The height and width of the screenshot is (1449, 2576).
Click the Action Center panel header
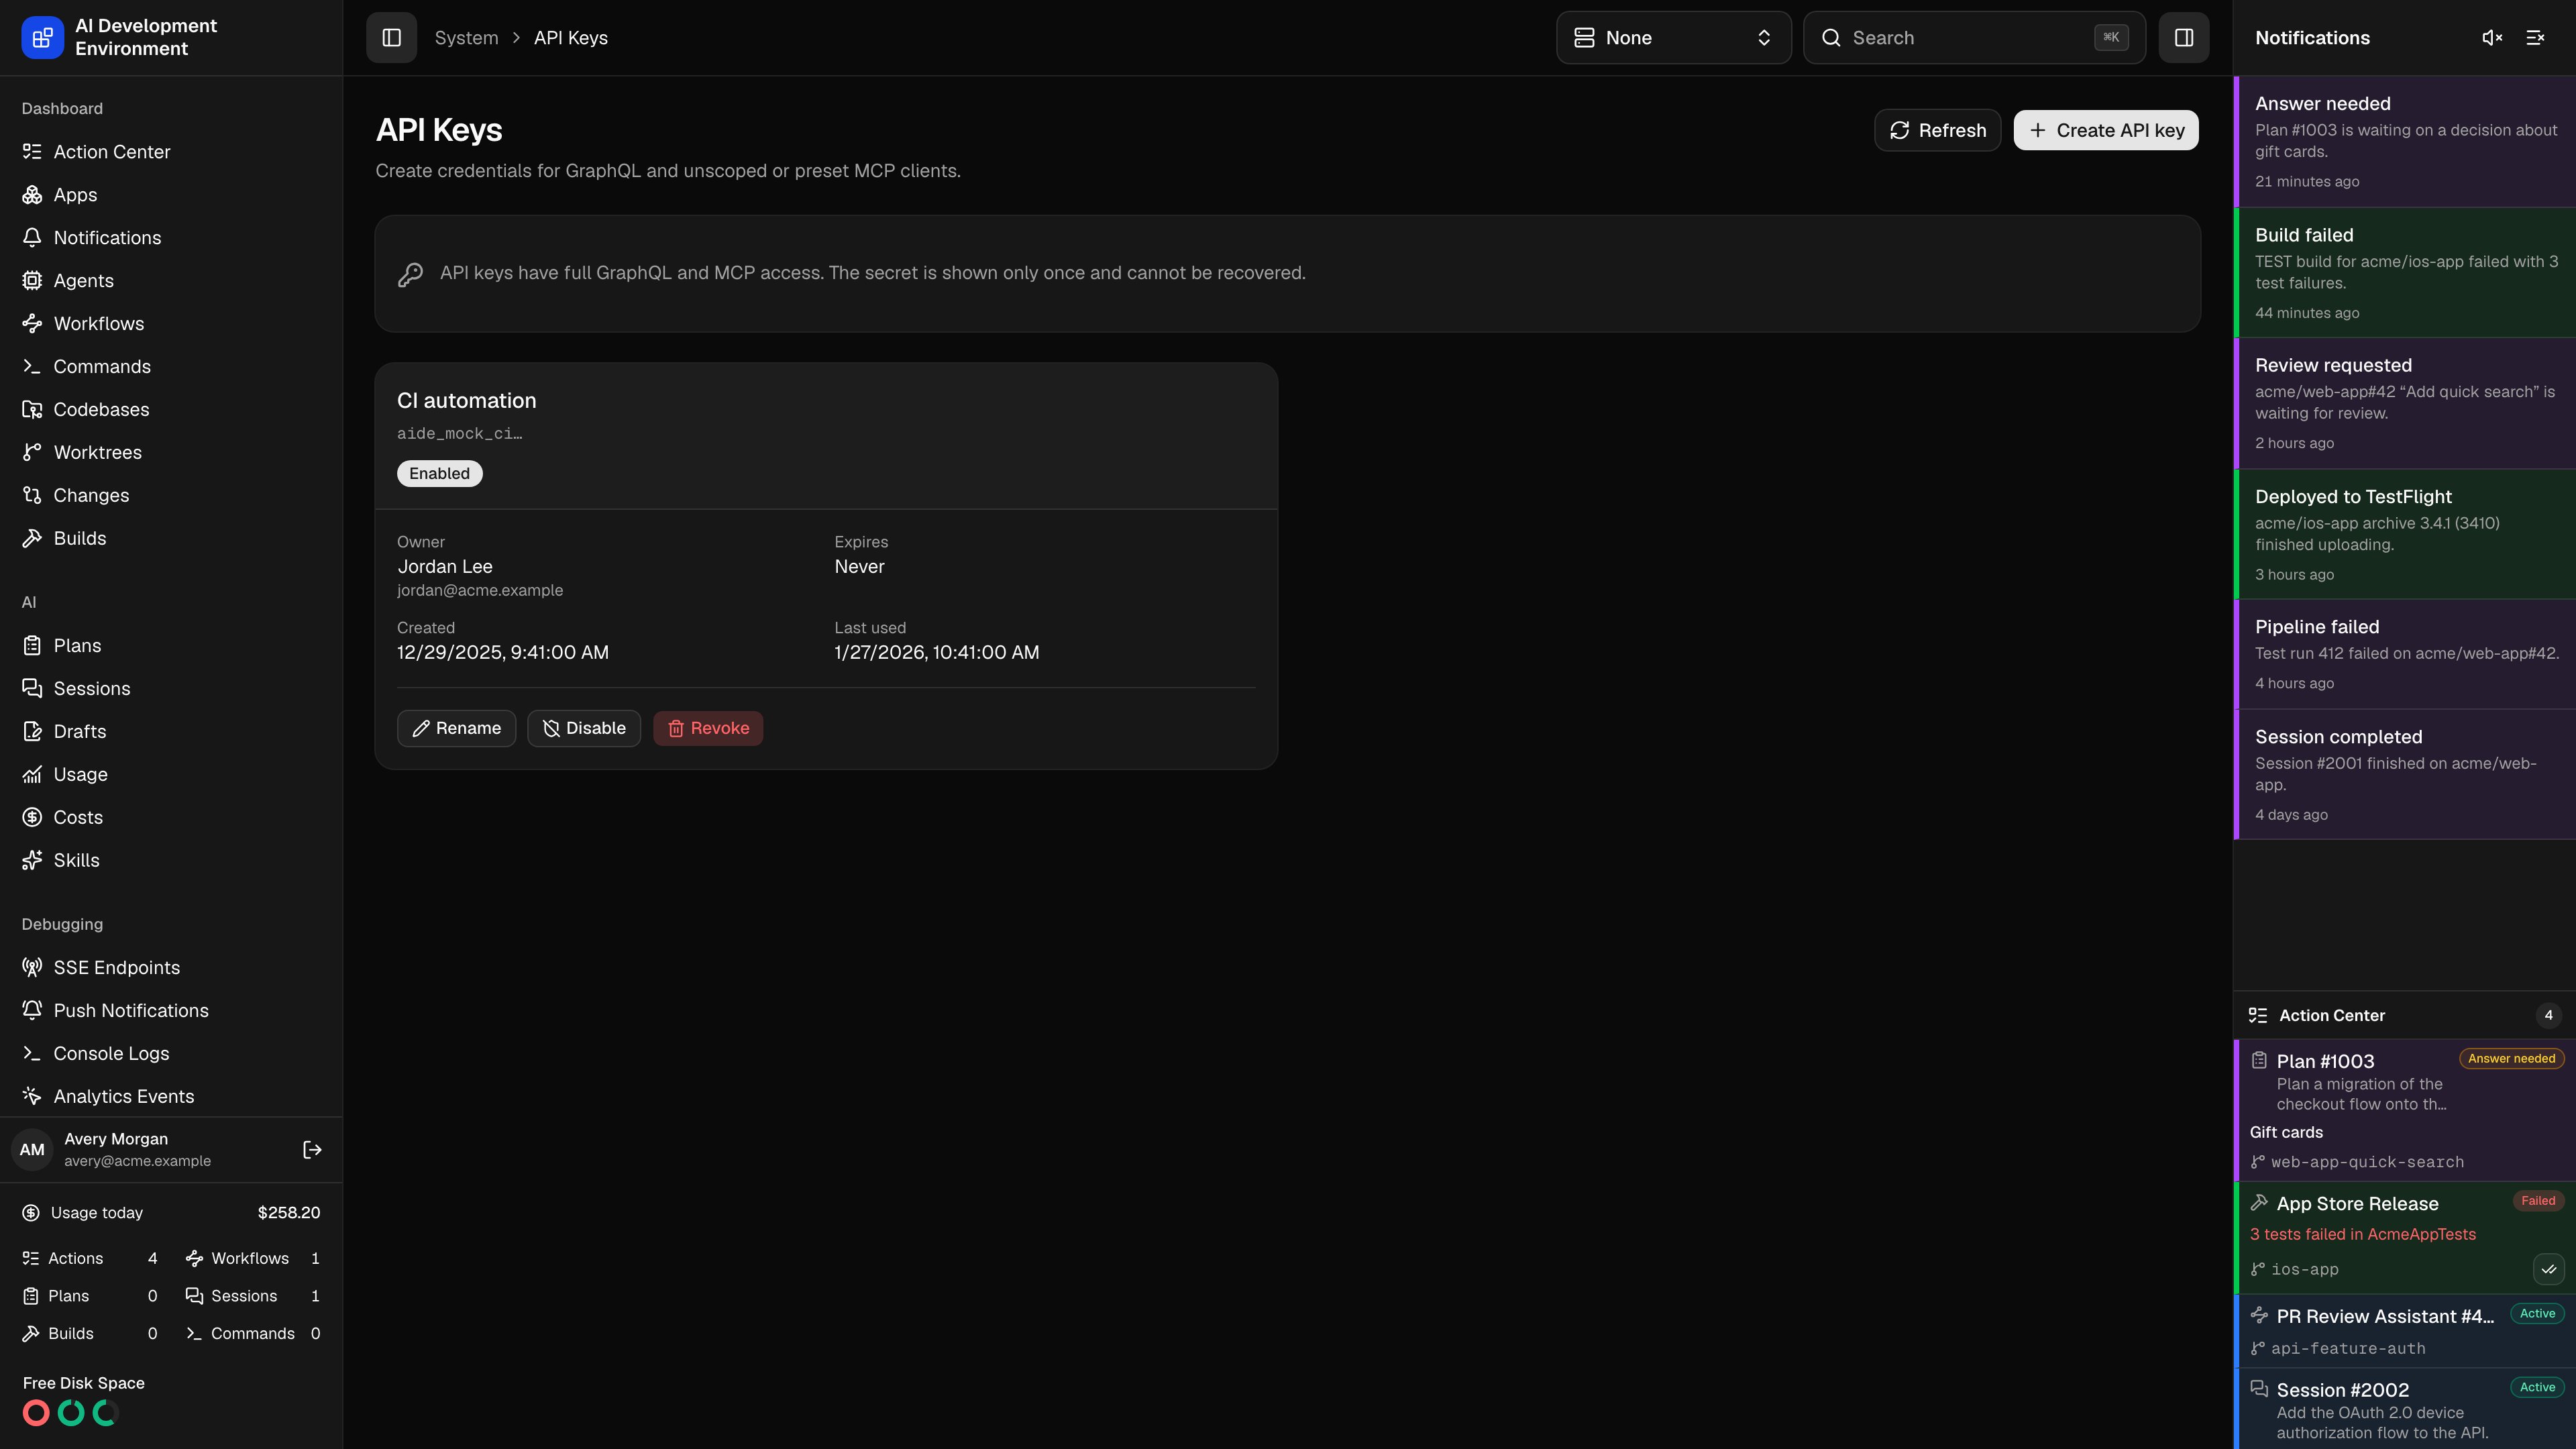(2405, 1016)
